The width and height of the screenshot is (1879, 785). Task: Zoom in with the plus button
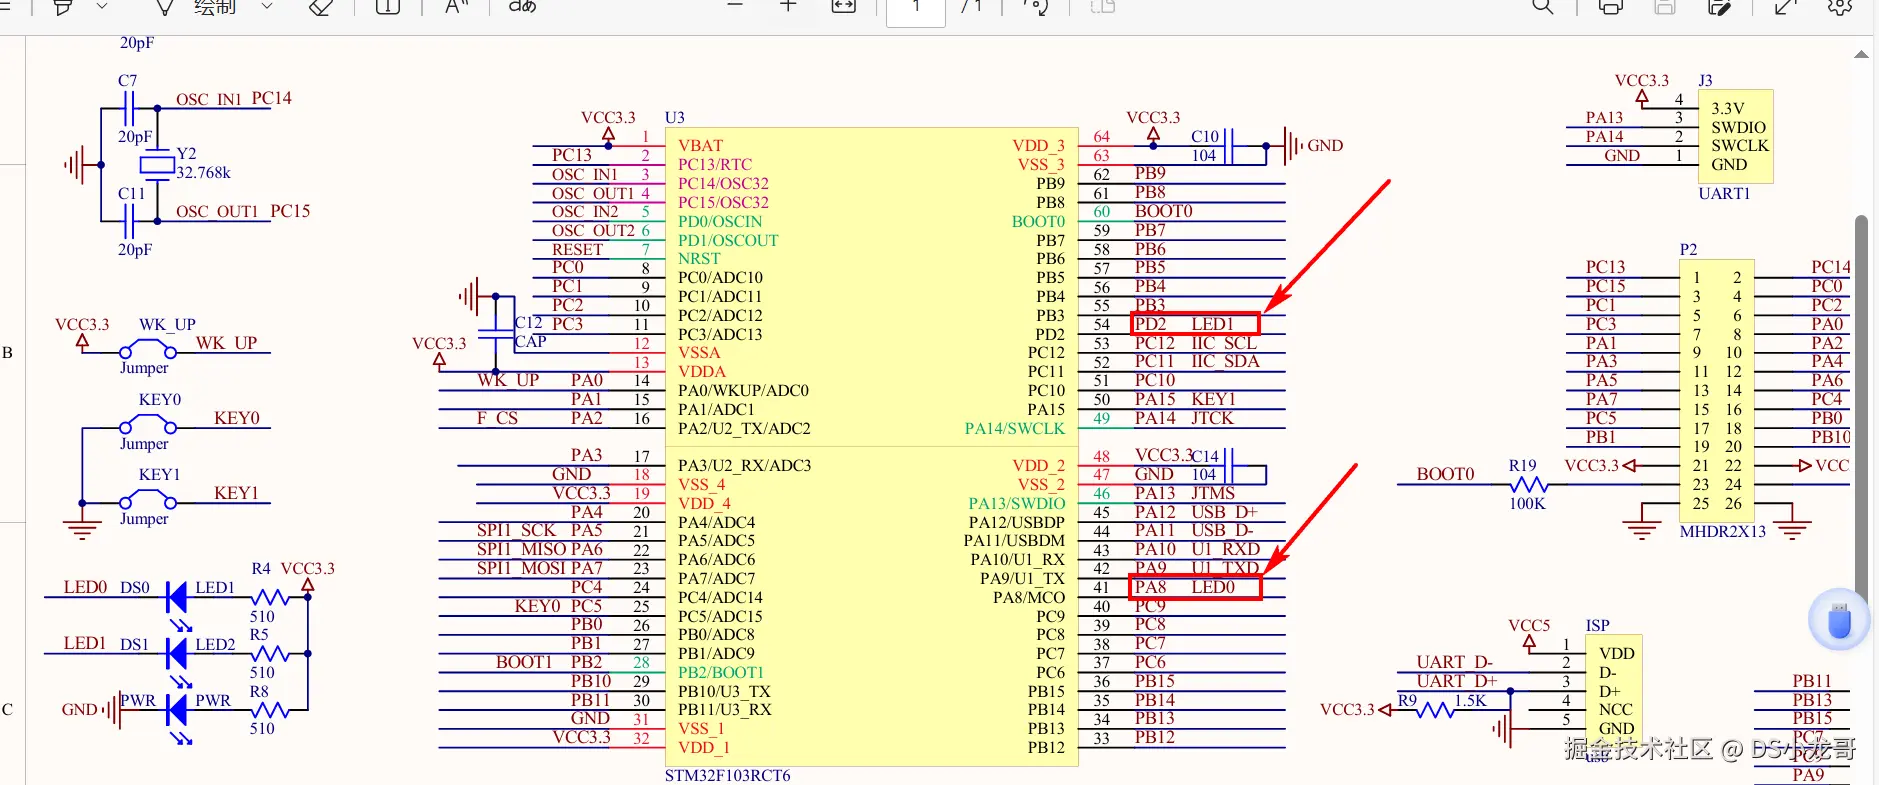(x=788, y=6)
